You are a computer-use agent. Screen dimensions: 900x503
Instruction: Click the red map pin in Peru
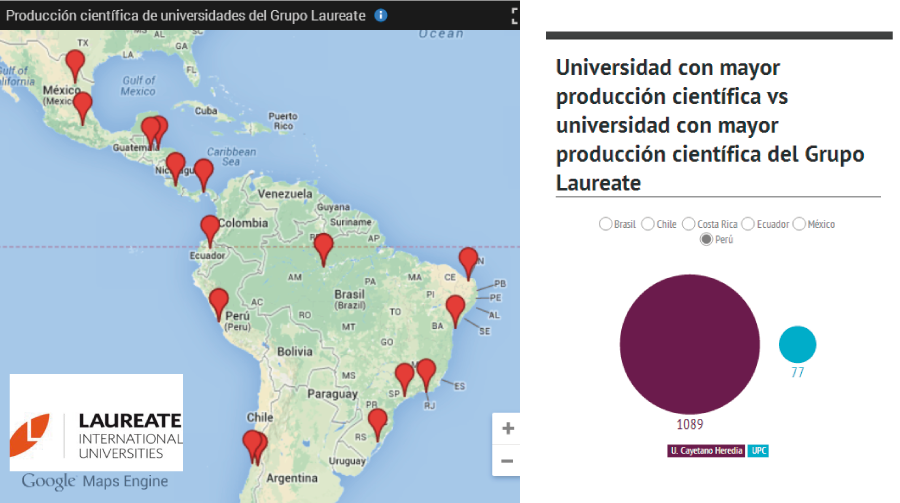pyautogui.click(x=219, y=301)
